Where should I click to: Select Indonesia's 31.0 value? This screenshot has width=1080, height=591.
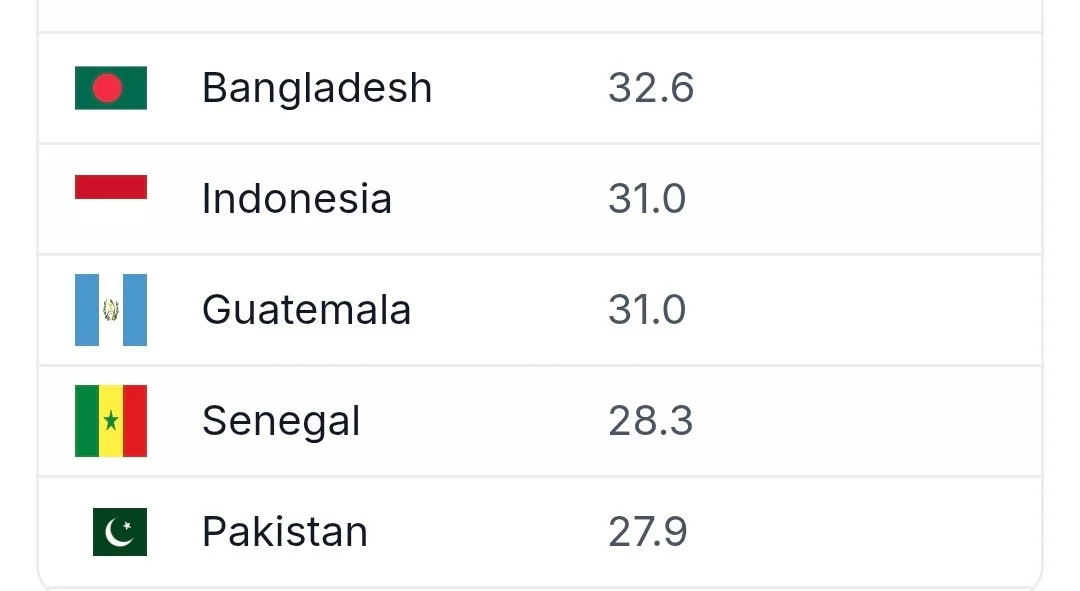(x=646, y=199)
